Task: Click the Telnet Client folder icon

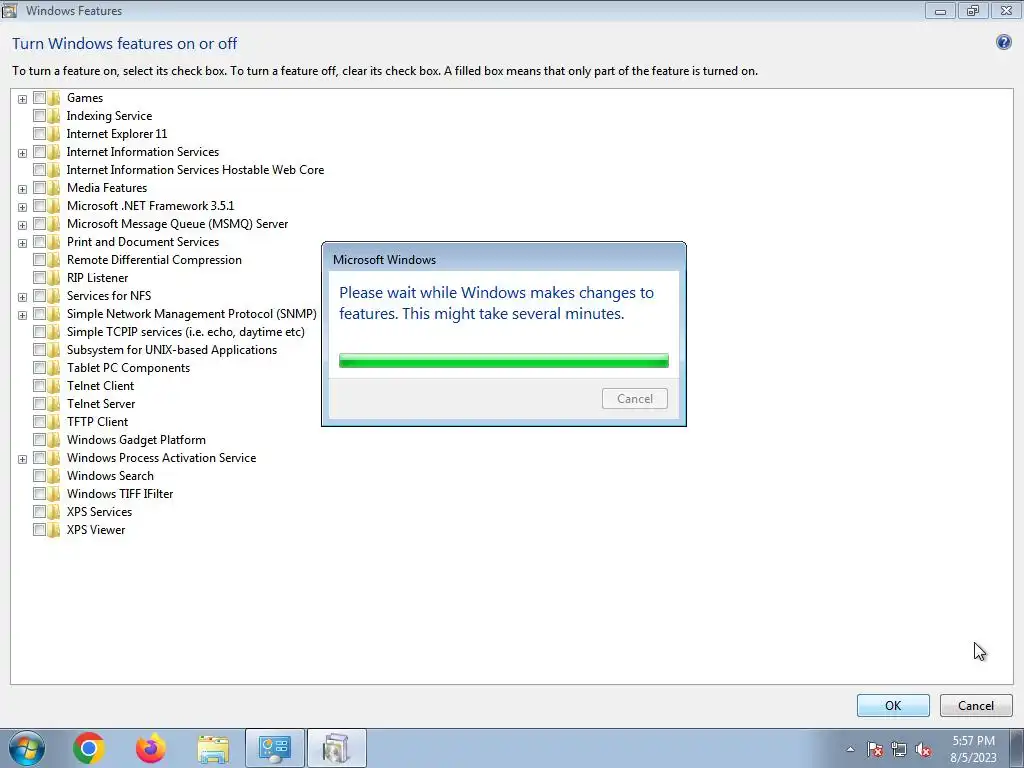Action: coord(54,386)
